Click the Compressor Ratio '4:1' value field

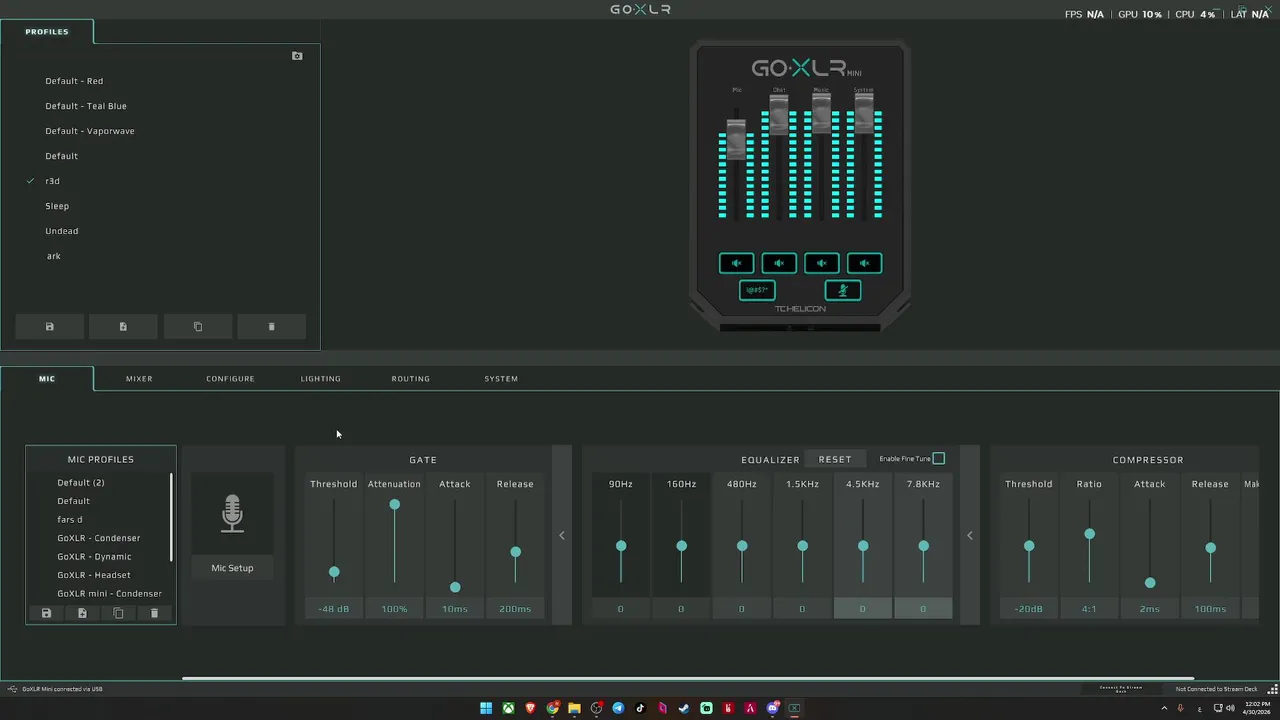click(x=1089, y=609)
